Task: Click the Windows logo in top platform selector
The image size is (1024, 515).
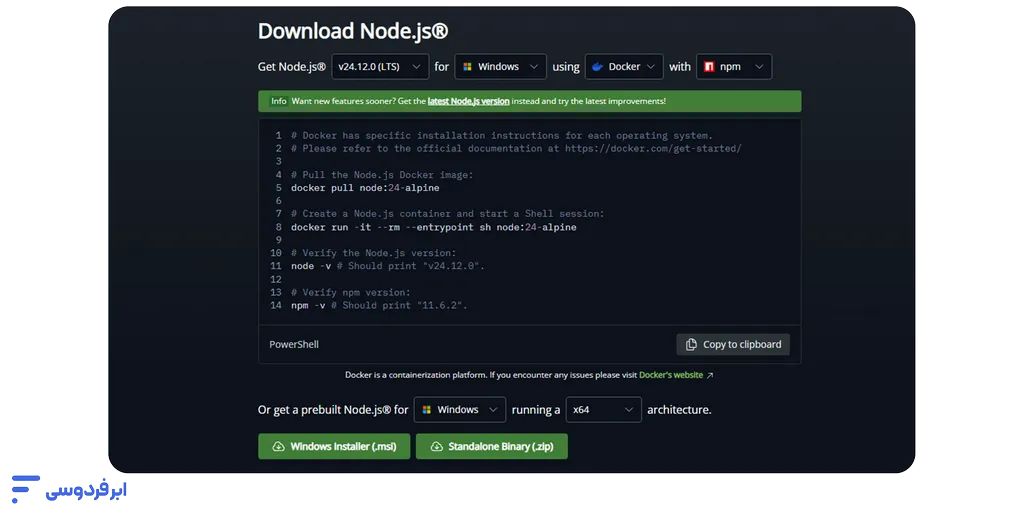Action: pos(467,67)
